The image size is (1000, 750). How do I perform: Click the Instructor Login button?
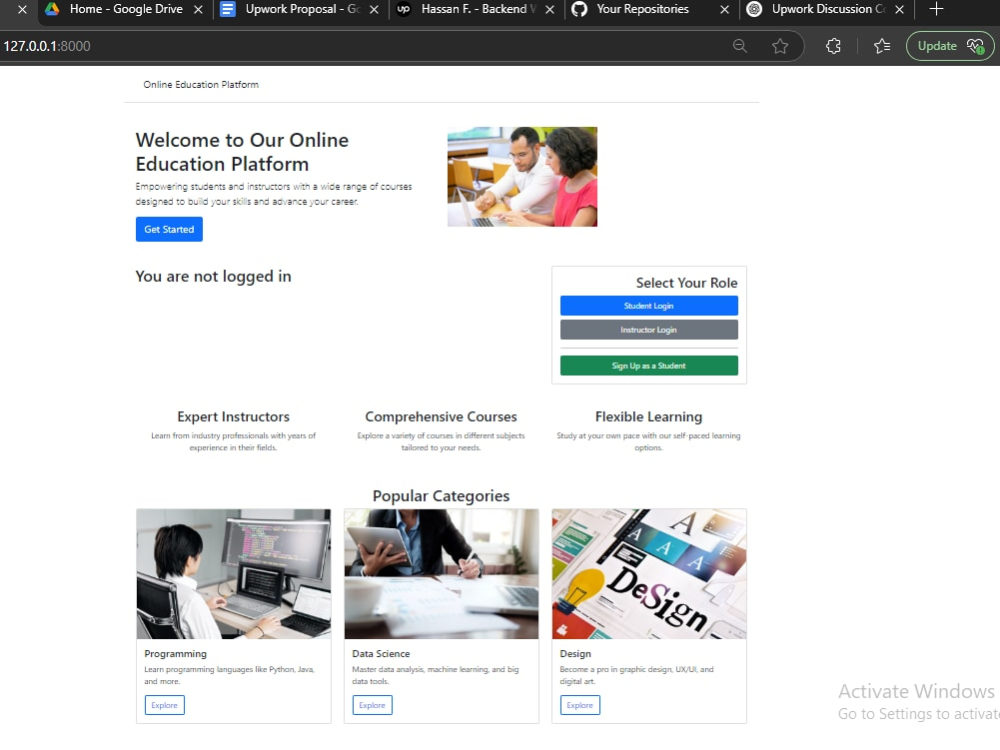click(x=649, y=330)
